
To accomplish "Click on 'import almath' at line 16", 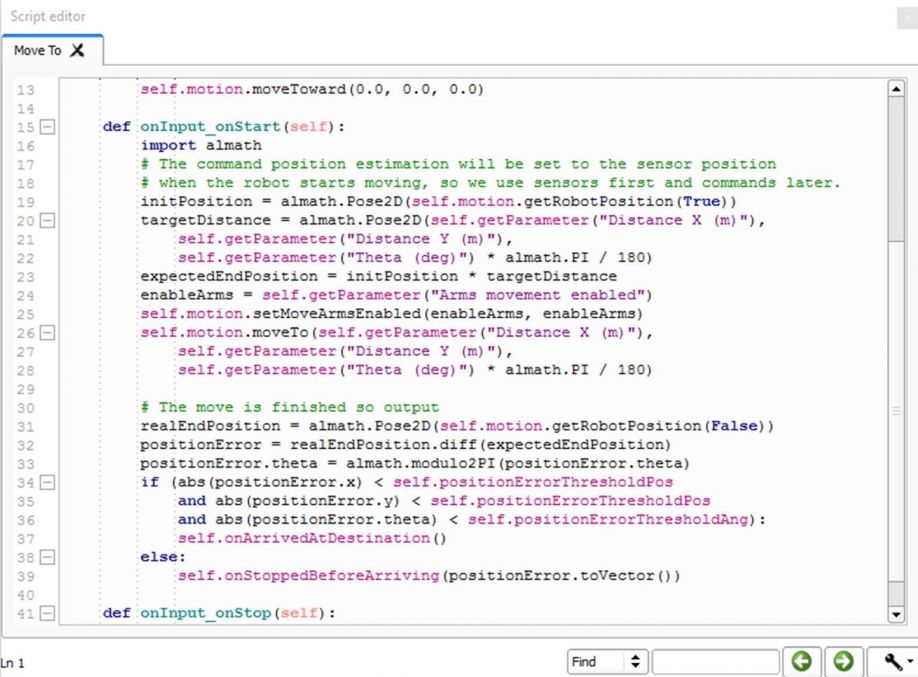I will tap(201, 145).
